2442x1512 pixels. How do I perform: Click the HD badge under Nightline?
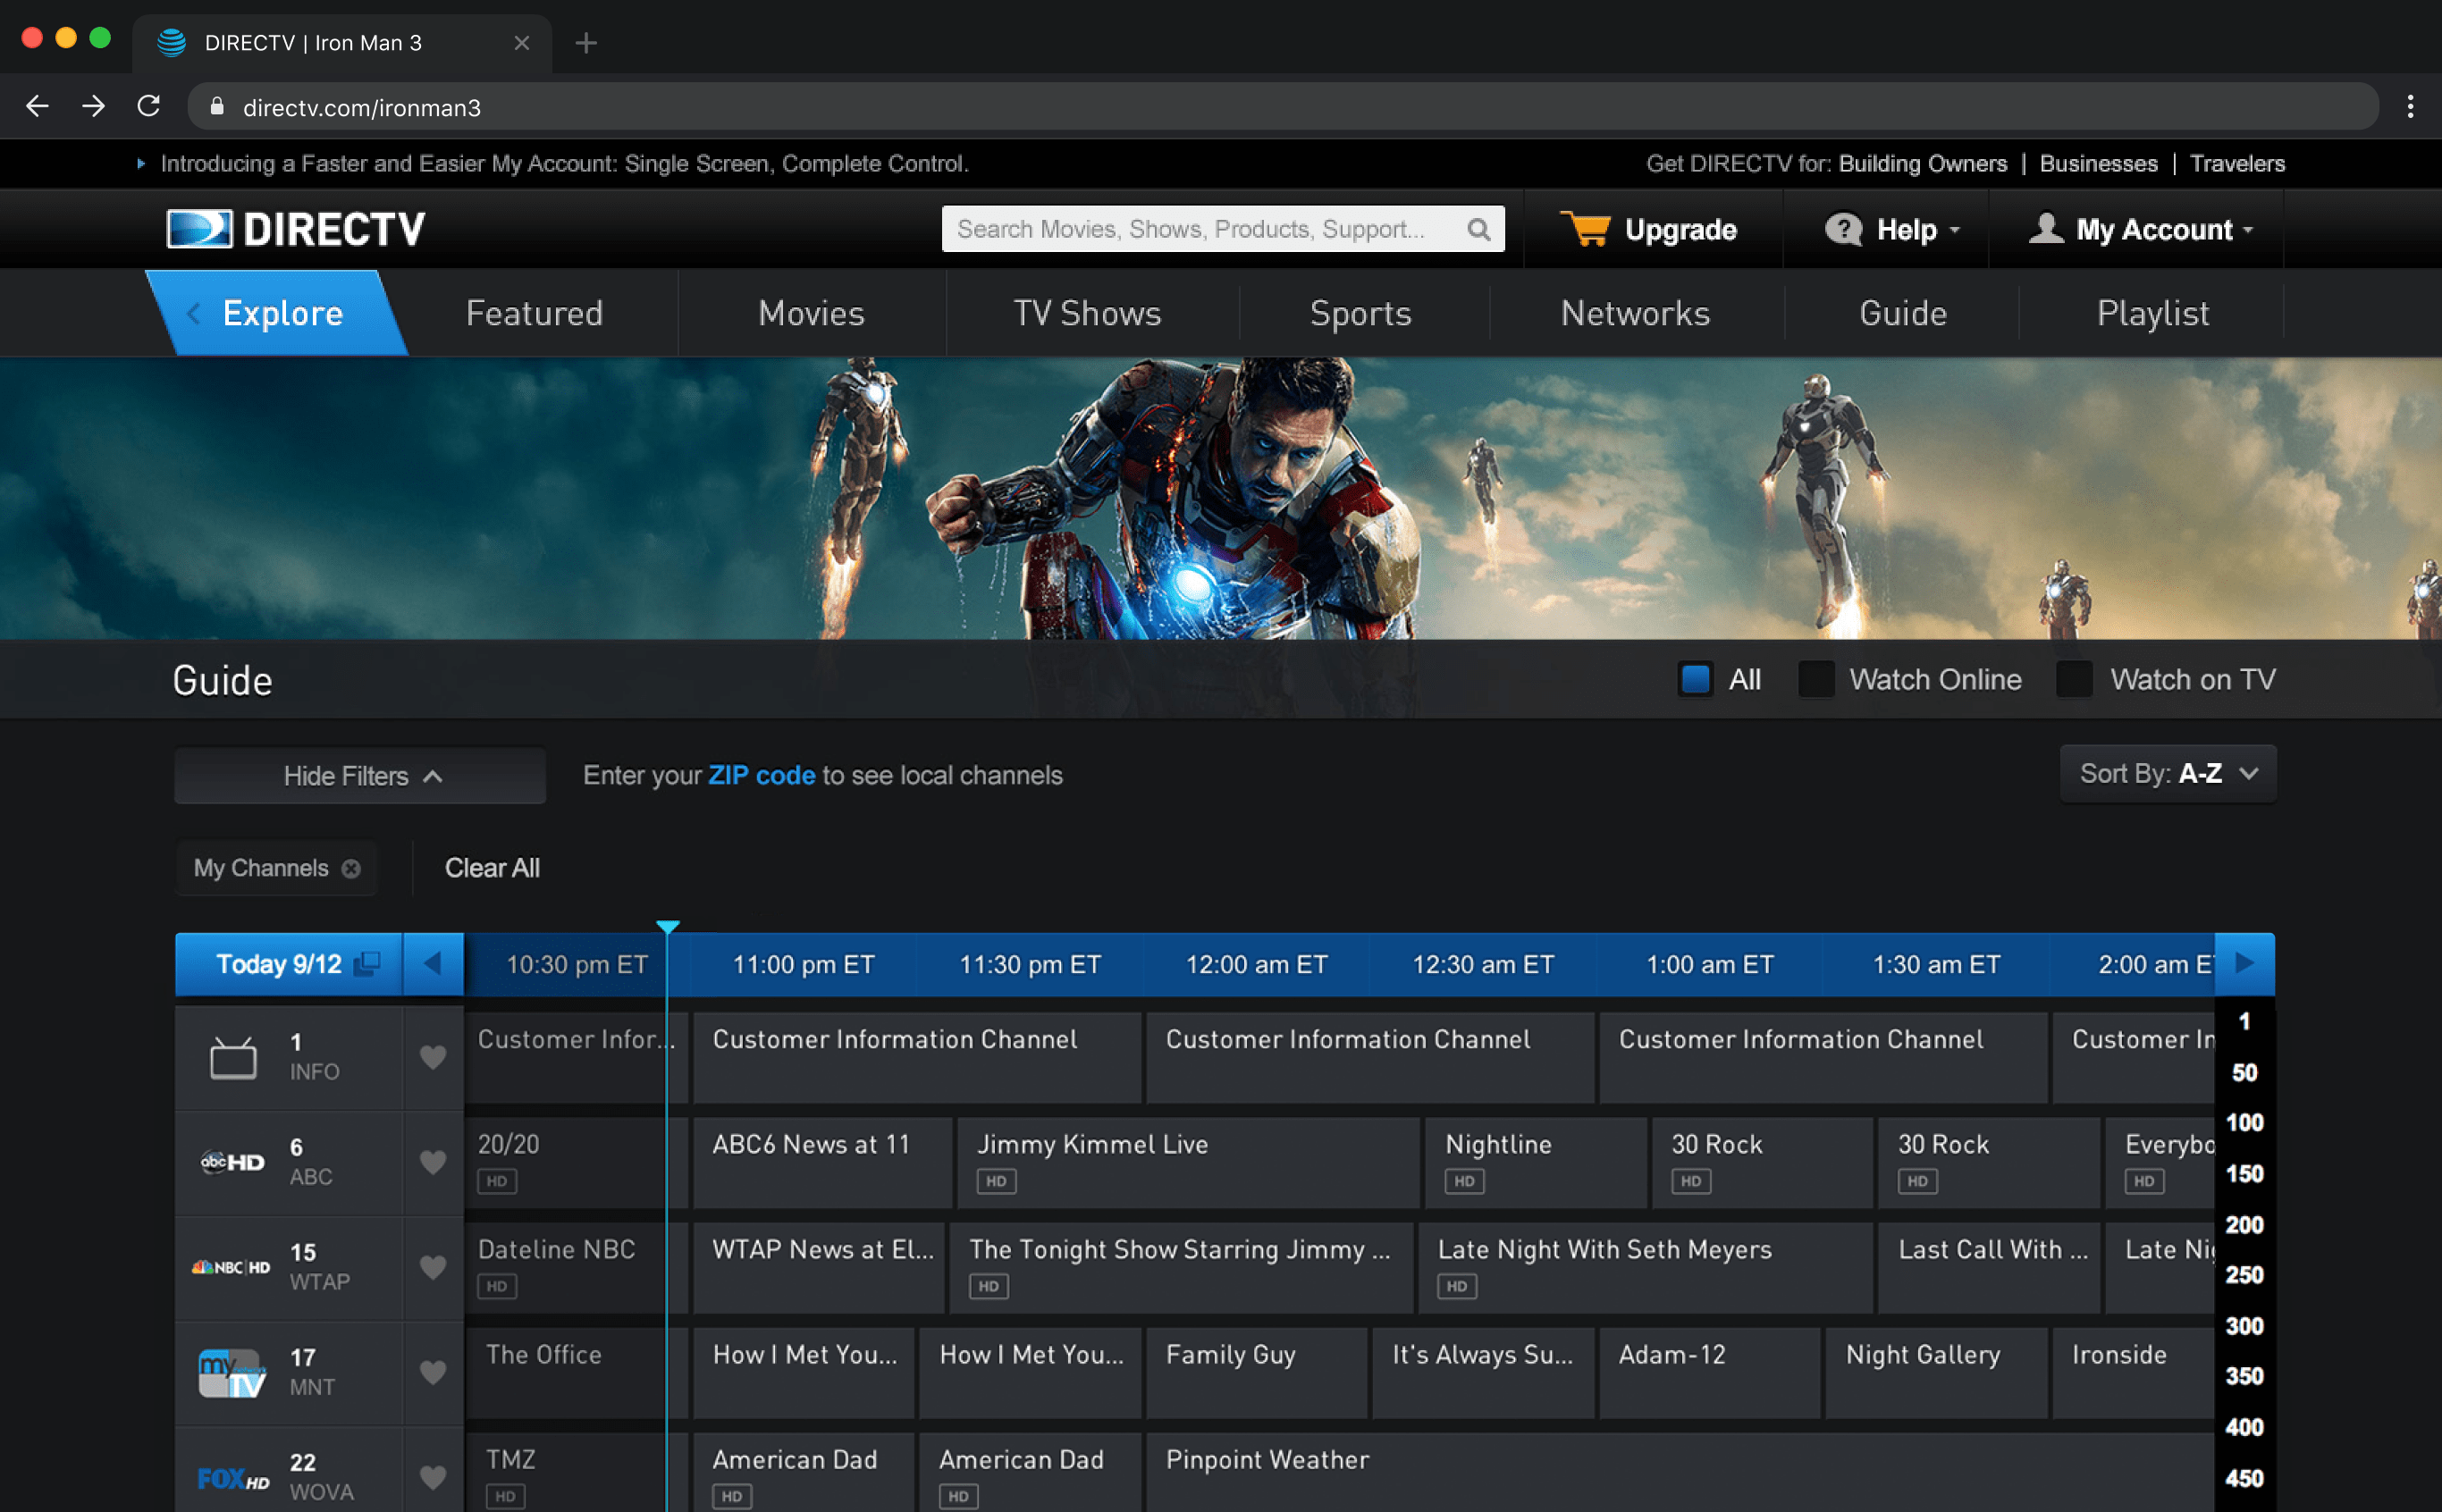point(1464,1181)
